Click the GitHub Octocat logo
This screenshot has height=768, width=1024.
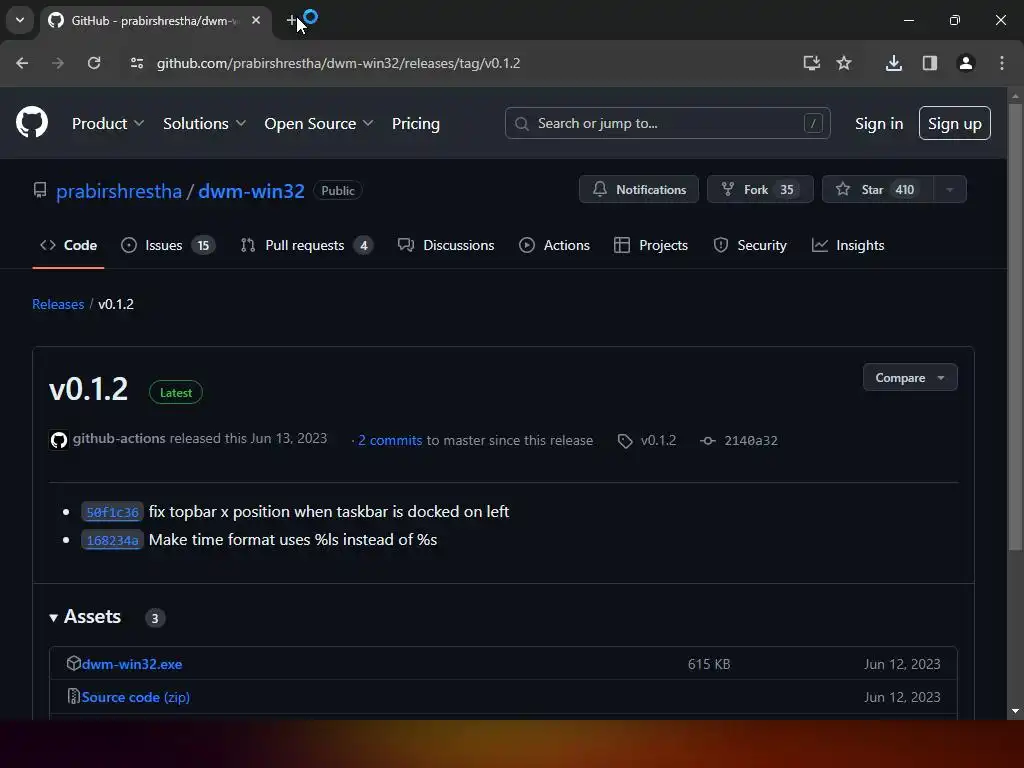[31, 122]
